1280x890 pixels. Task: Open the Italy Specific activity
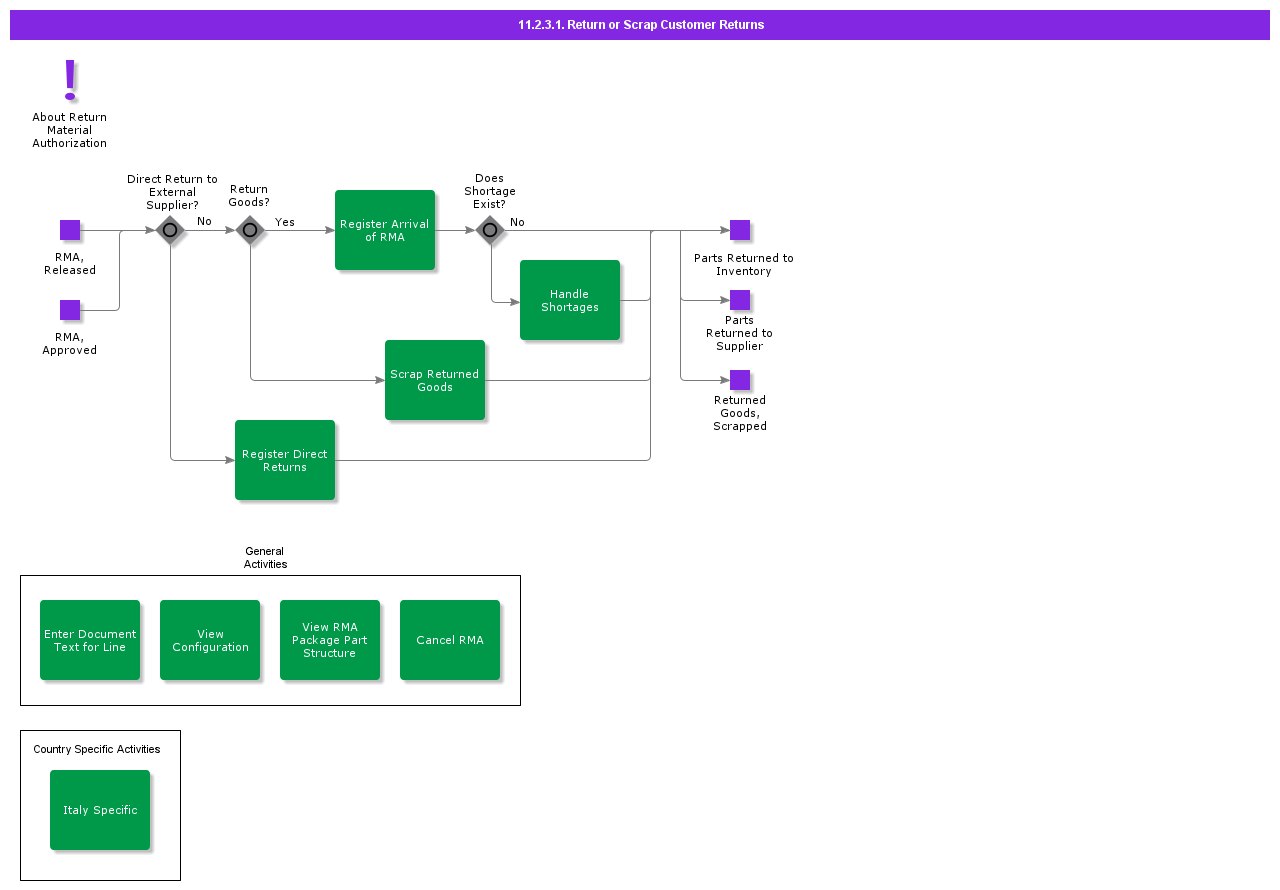[x=100, y=810]
